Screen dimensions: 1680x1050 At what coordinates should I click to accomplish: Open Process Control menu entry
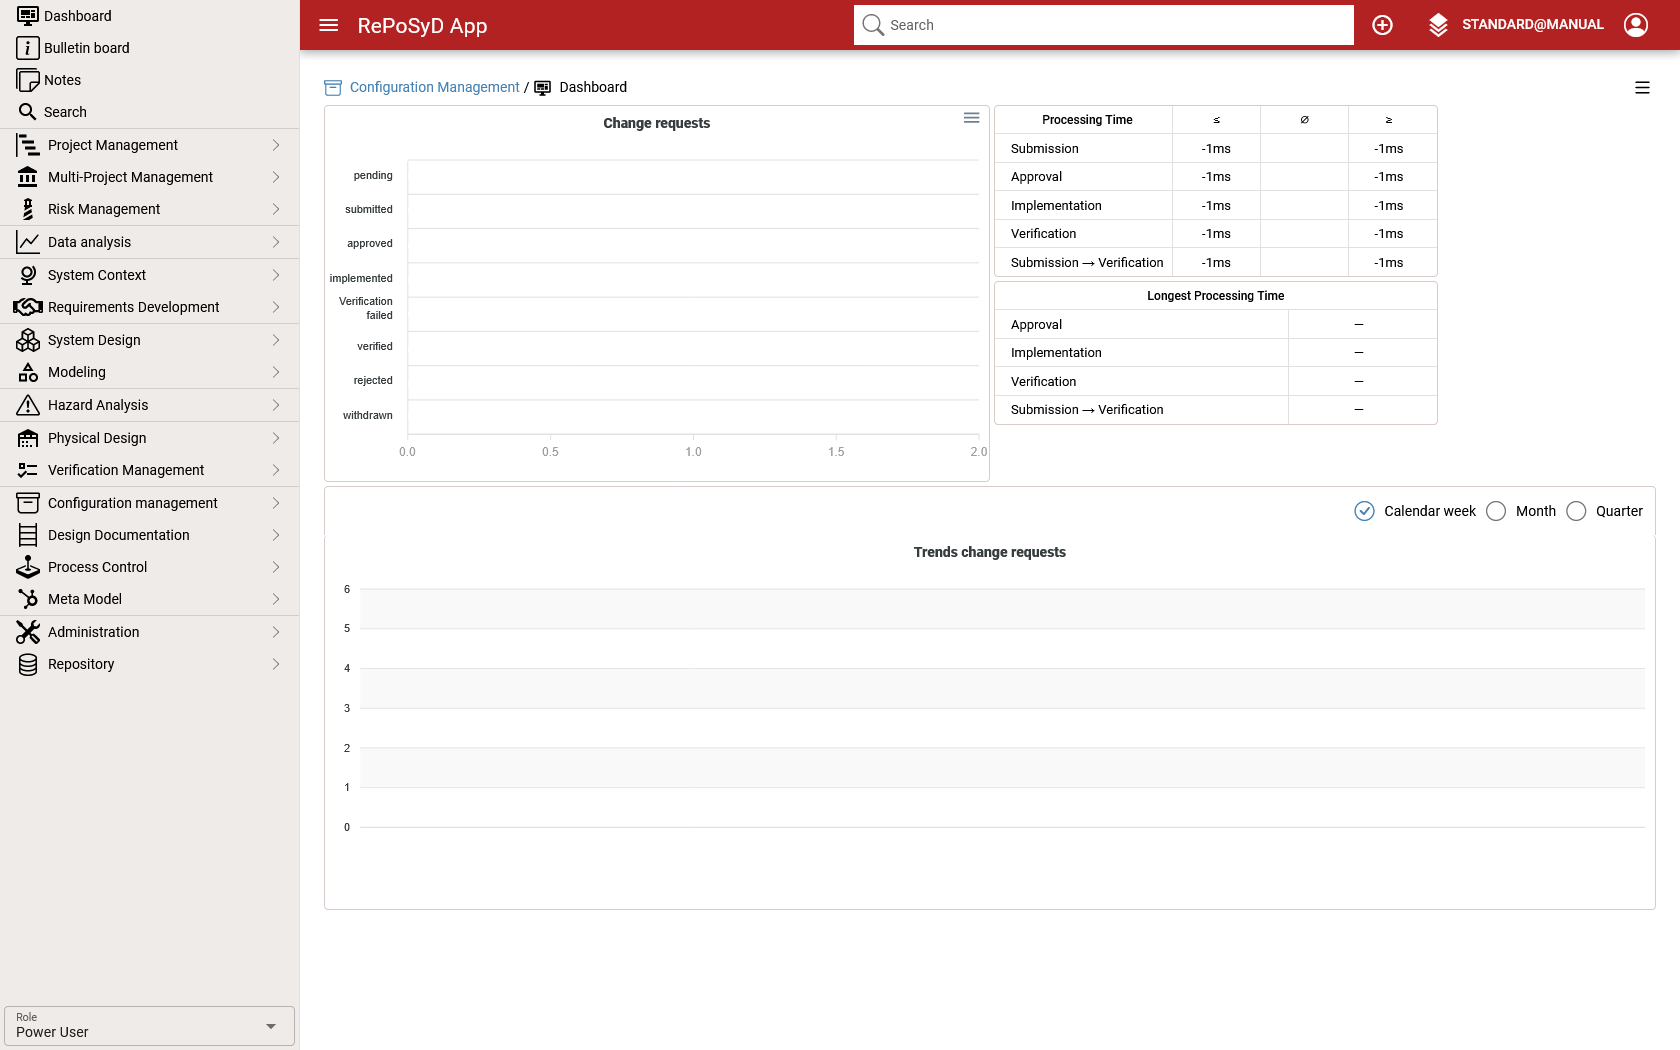(x=149, y=567)
